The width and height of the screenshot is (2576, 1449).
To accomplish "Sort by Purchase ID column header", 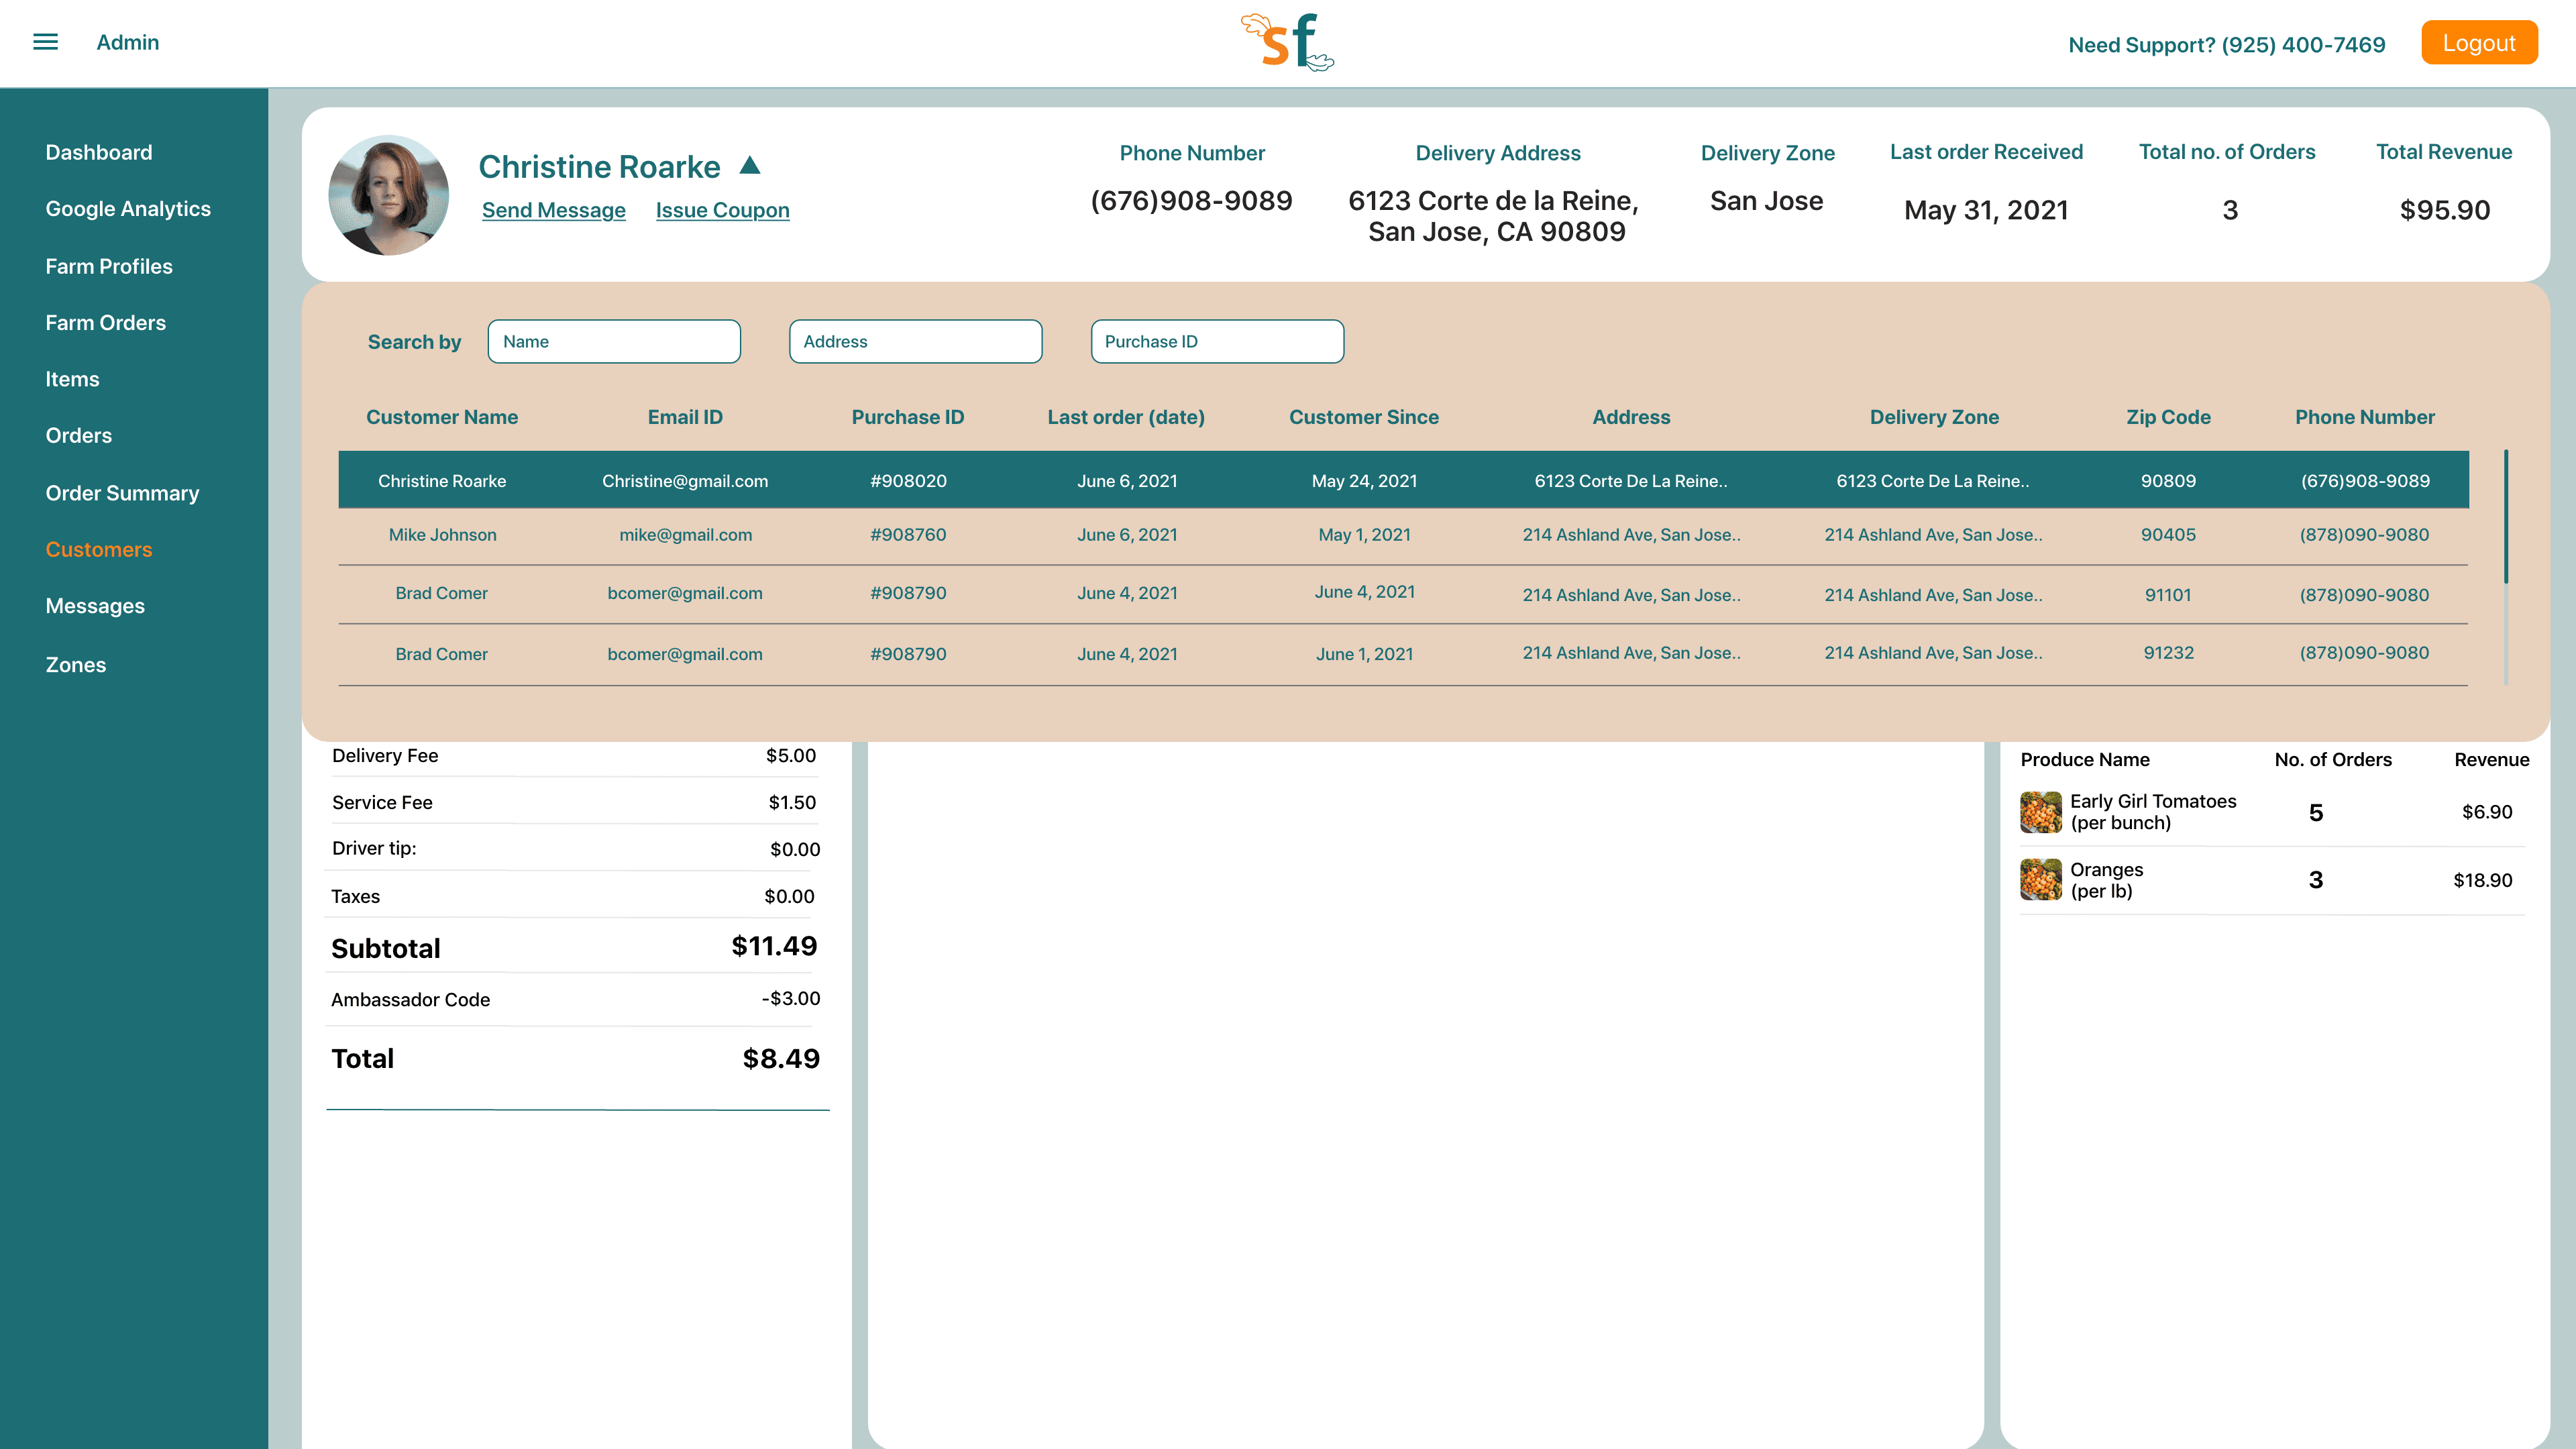I will [x=908, y=417].
